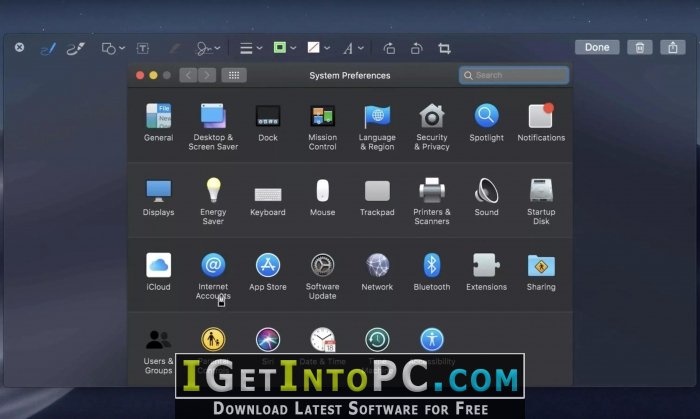Open App Store preferences
The height and width of the screenshot is (419, 700).
[268, 271]
